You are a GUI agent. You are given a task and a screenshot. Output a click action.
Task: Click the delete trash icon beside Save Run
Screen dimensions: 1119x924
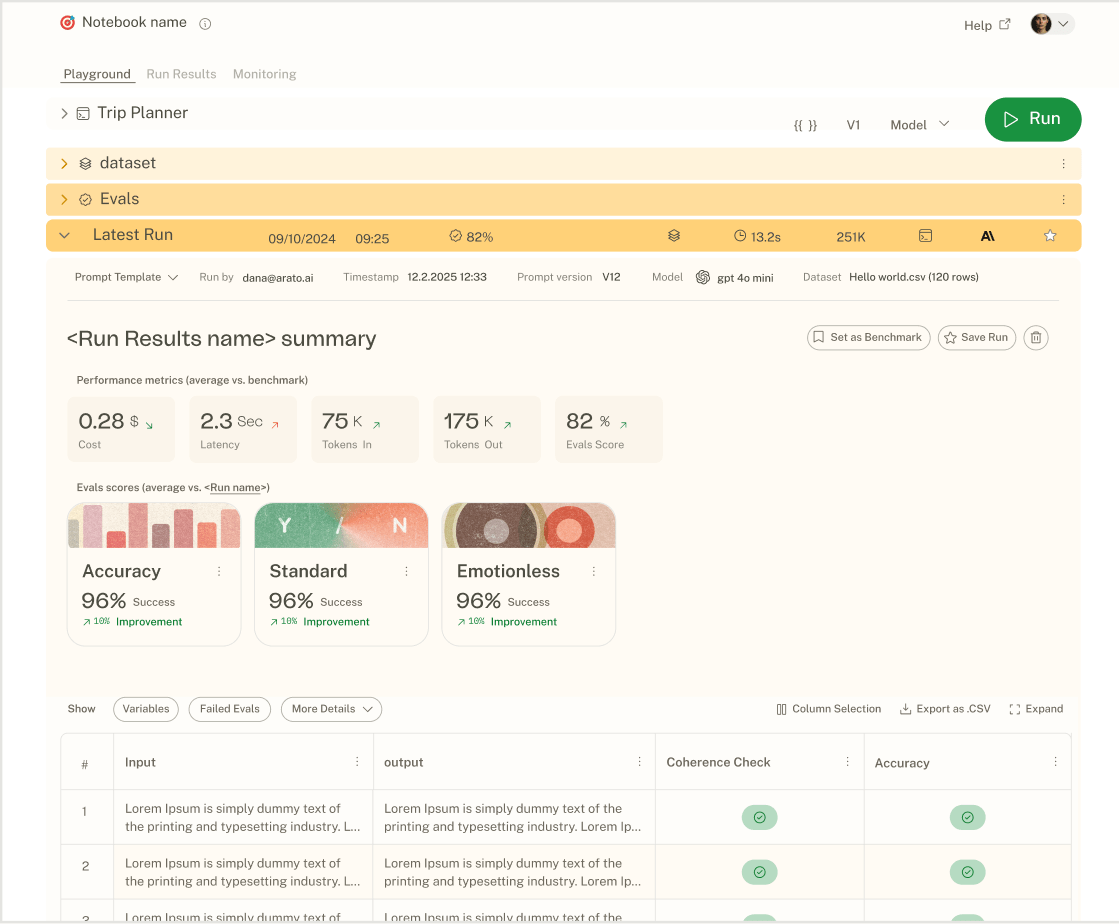[1036, 338]
